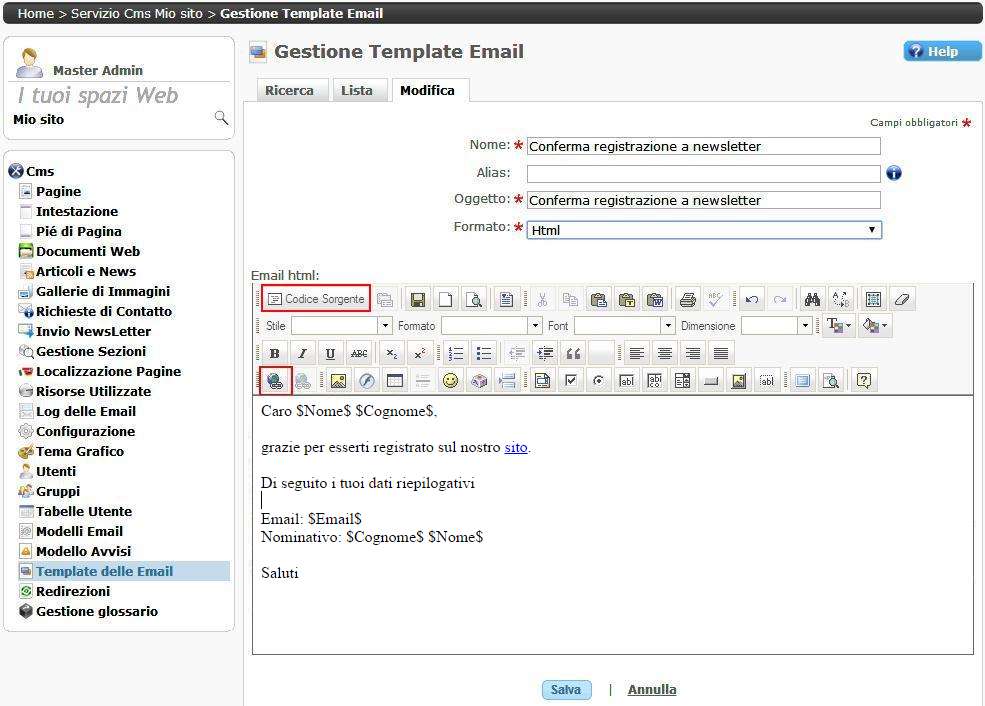This screenshot has width=985, height=706.
Task: Open the Formato Html select box
Action: tap(704, 230)
